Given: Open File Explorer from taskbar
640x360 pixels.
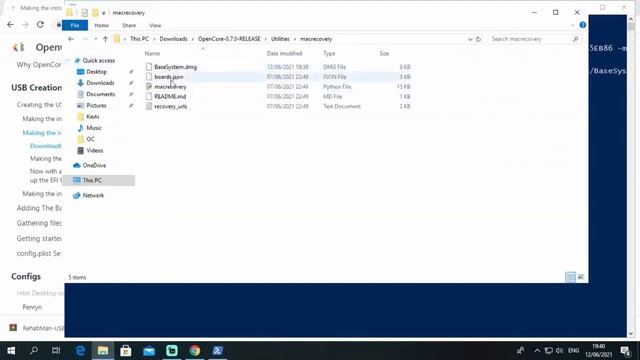Looking at the screenshot, I should pyautogui.click(x=103, y=351).
